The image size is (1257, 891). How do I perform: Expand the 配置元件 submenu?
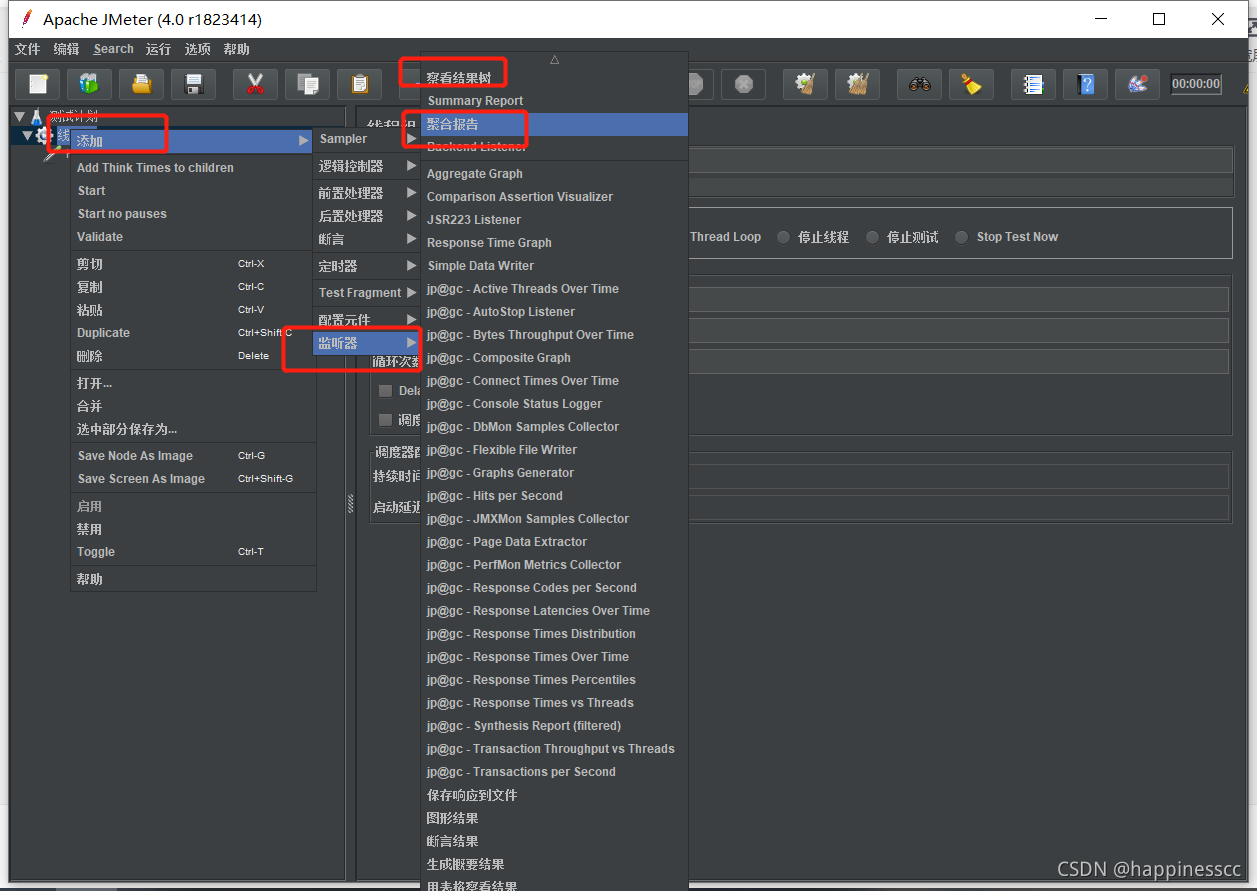click(x=367, y=320)
